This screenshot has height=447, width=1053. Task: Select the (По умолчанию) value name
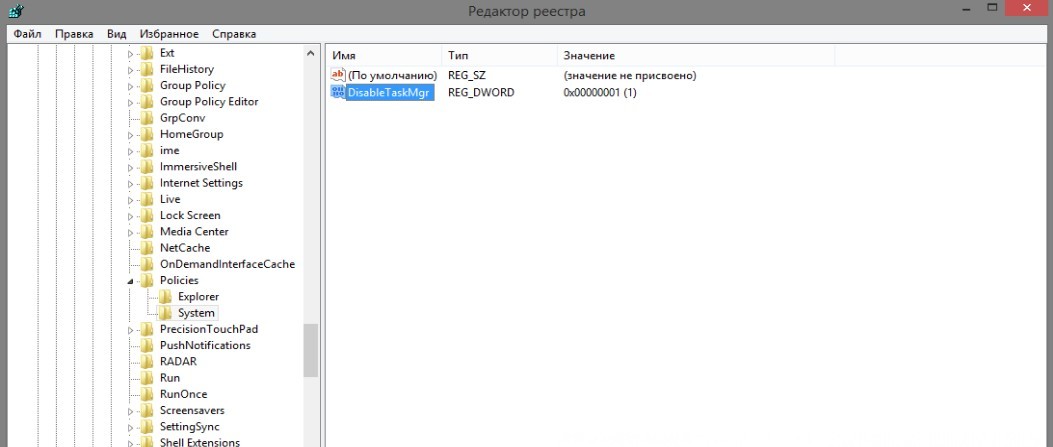point(392,76)
